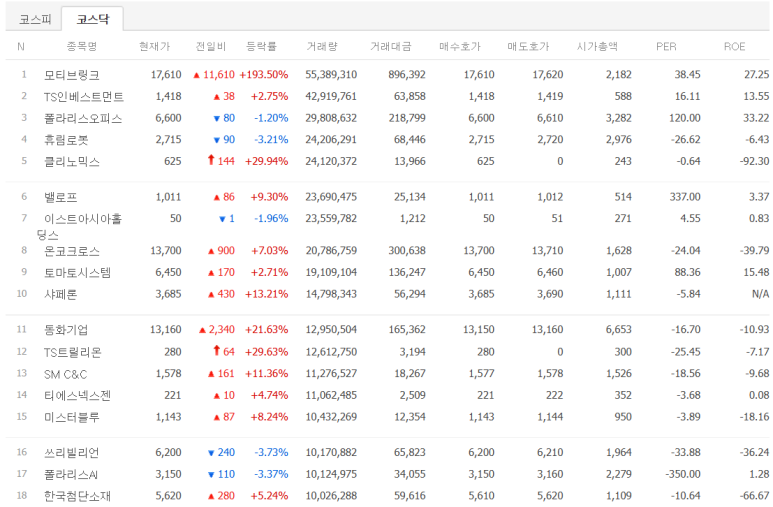This screenshot has width=773, height=507.
Task: Click the -350.00 PER value
Action: [x=683, y=474]
